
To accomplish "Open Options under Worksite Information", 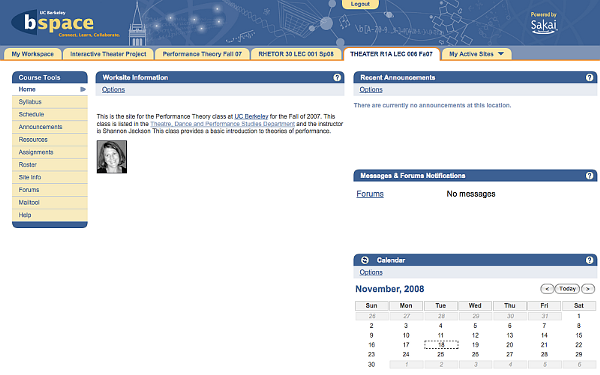I will point(113,90).
